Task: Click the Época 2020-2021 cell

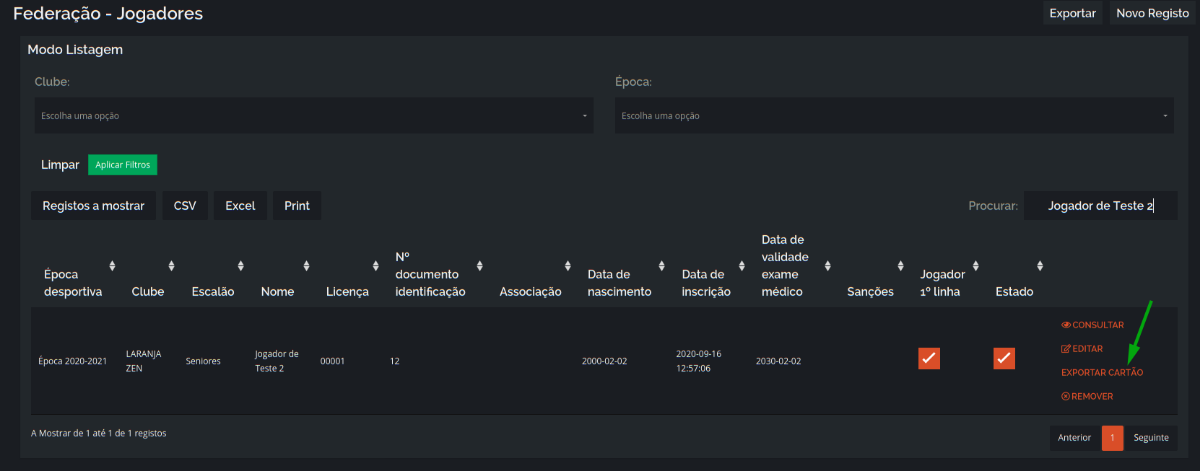Action: pyautogui.click(x=72, y=361)
